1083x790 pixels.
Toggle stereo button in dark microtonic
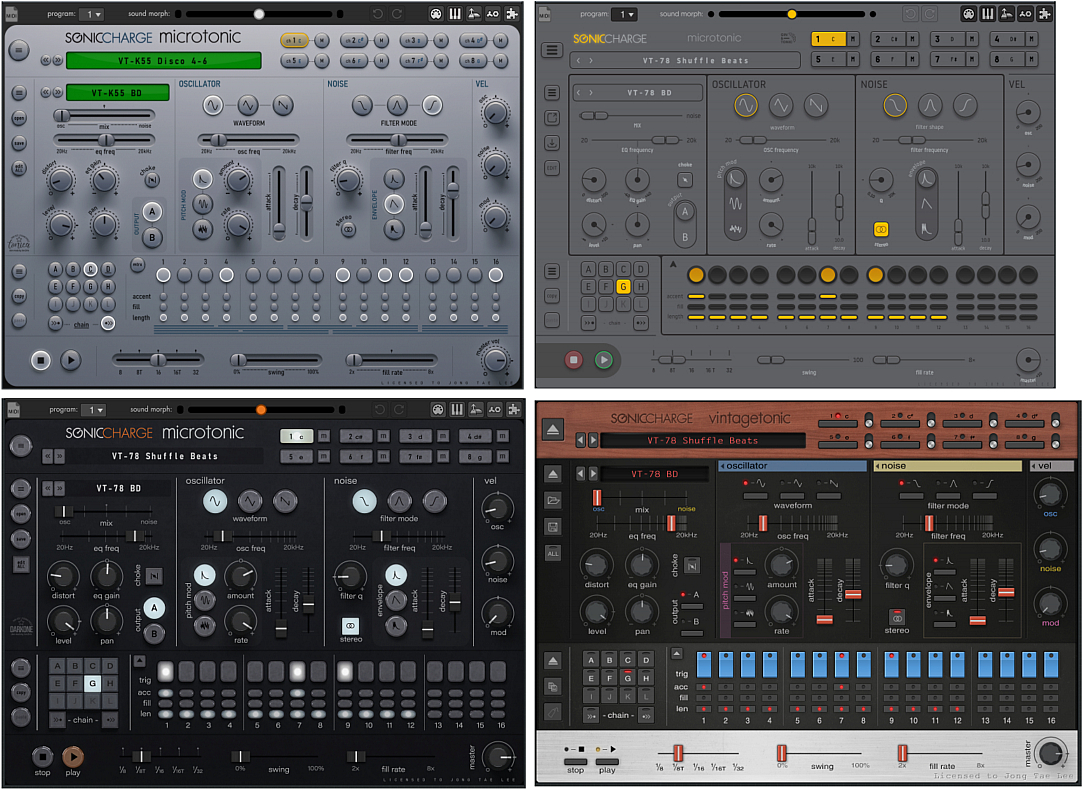click(x=351, y=626)
